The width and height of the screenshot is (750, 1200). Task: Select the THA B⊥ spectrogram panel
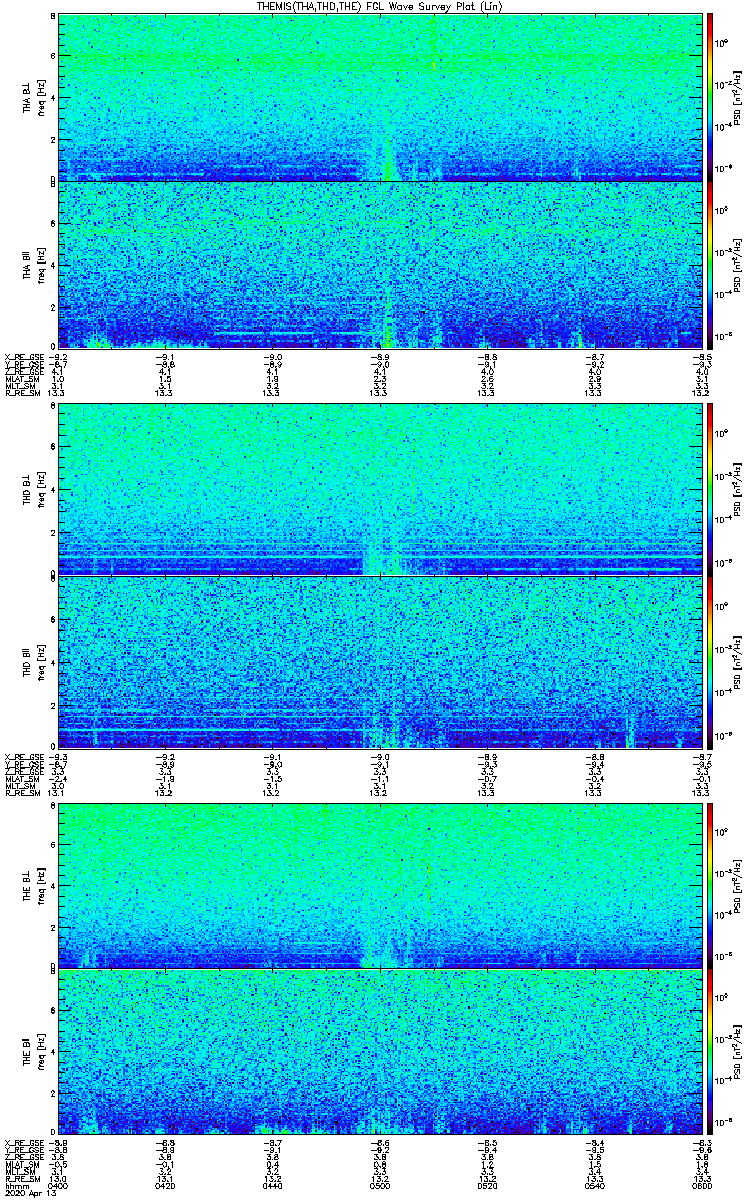tap(380, 97)
